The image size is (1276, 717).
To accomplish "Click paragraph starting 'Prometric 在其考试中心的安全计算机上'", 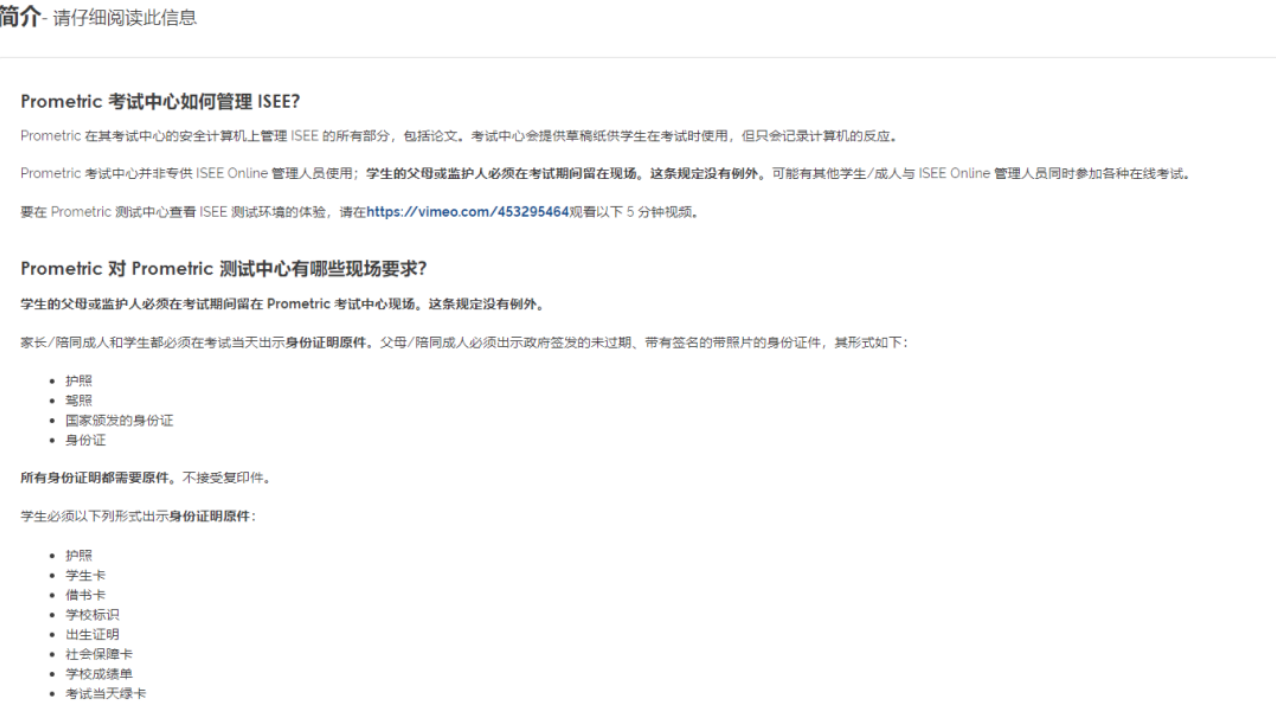I will coord(458,136).
